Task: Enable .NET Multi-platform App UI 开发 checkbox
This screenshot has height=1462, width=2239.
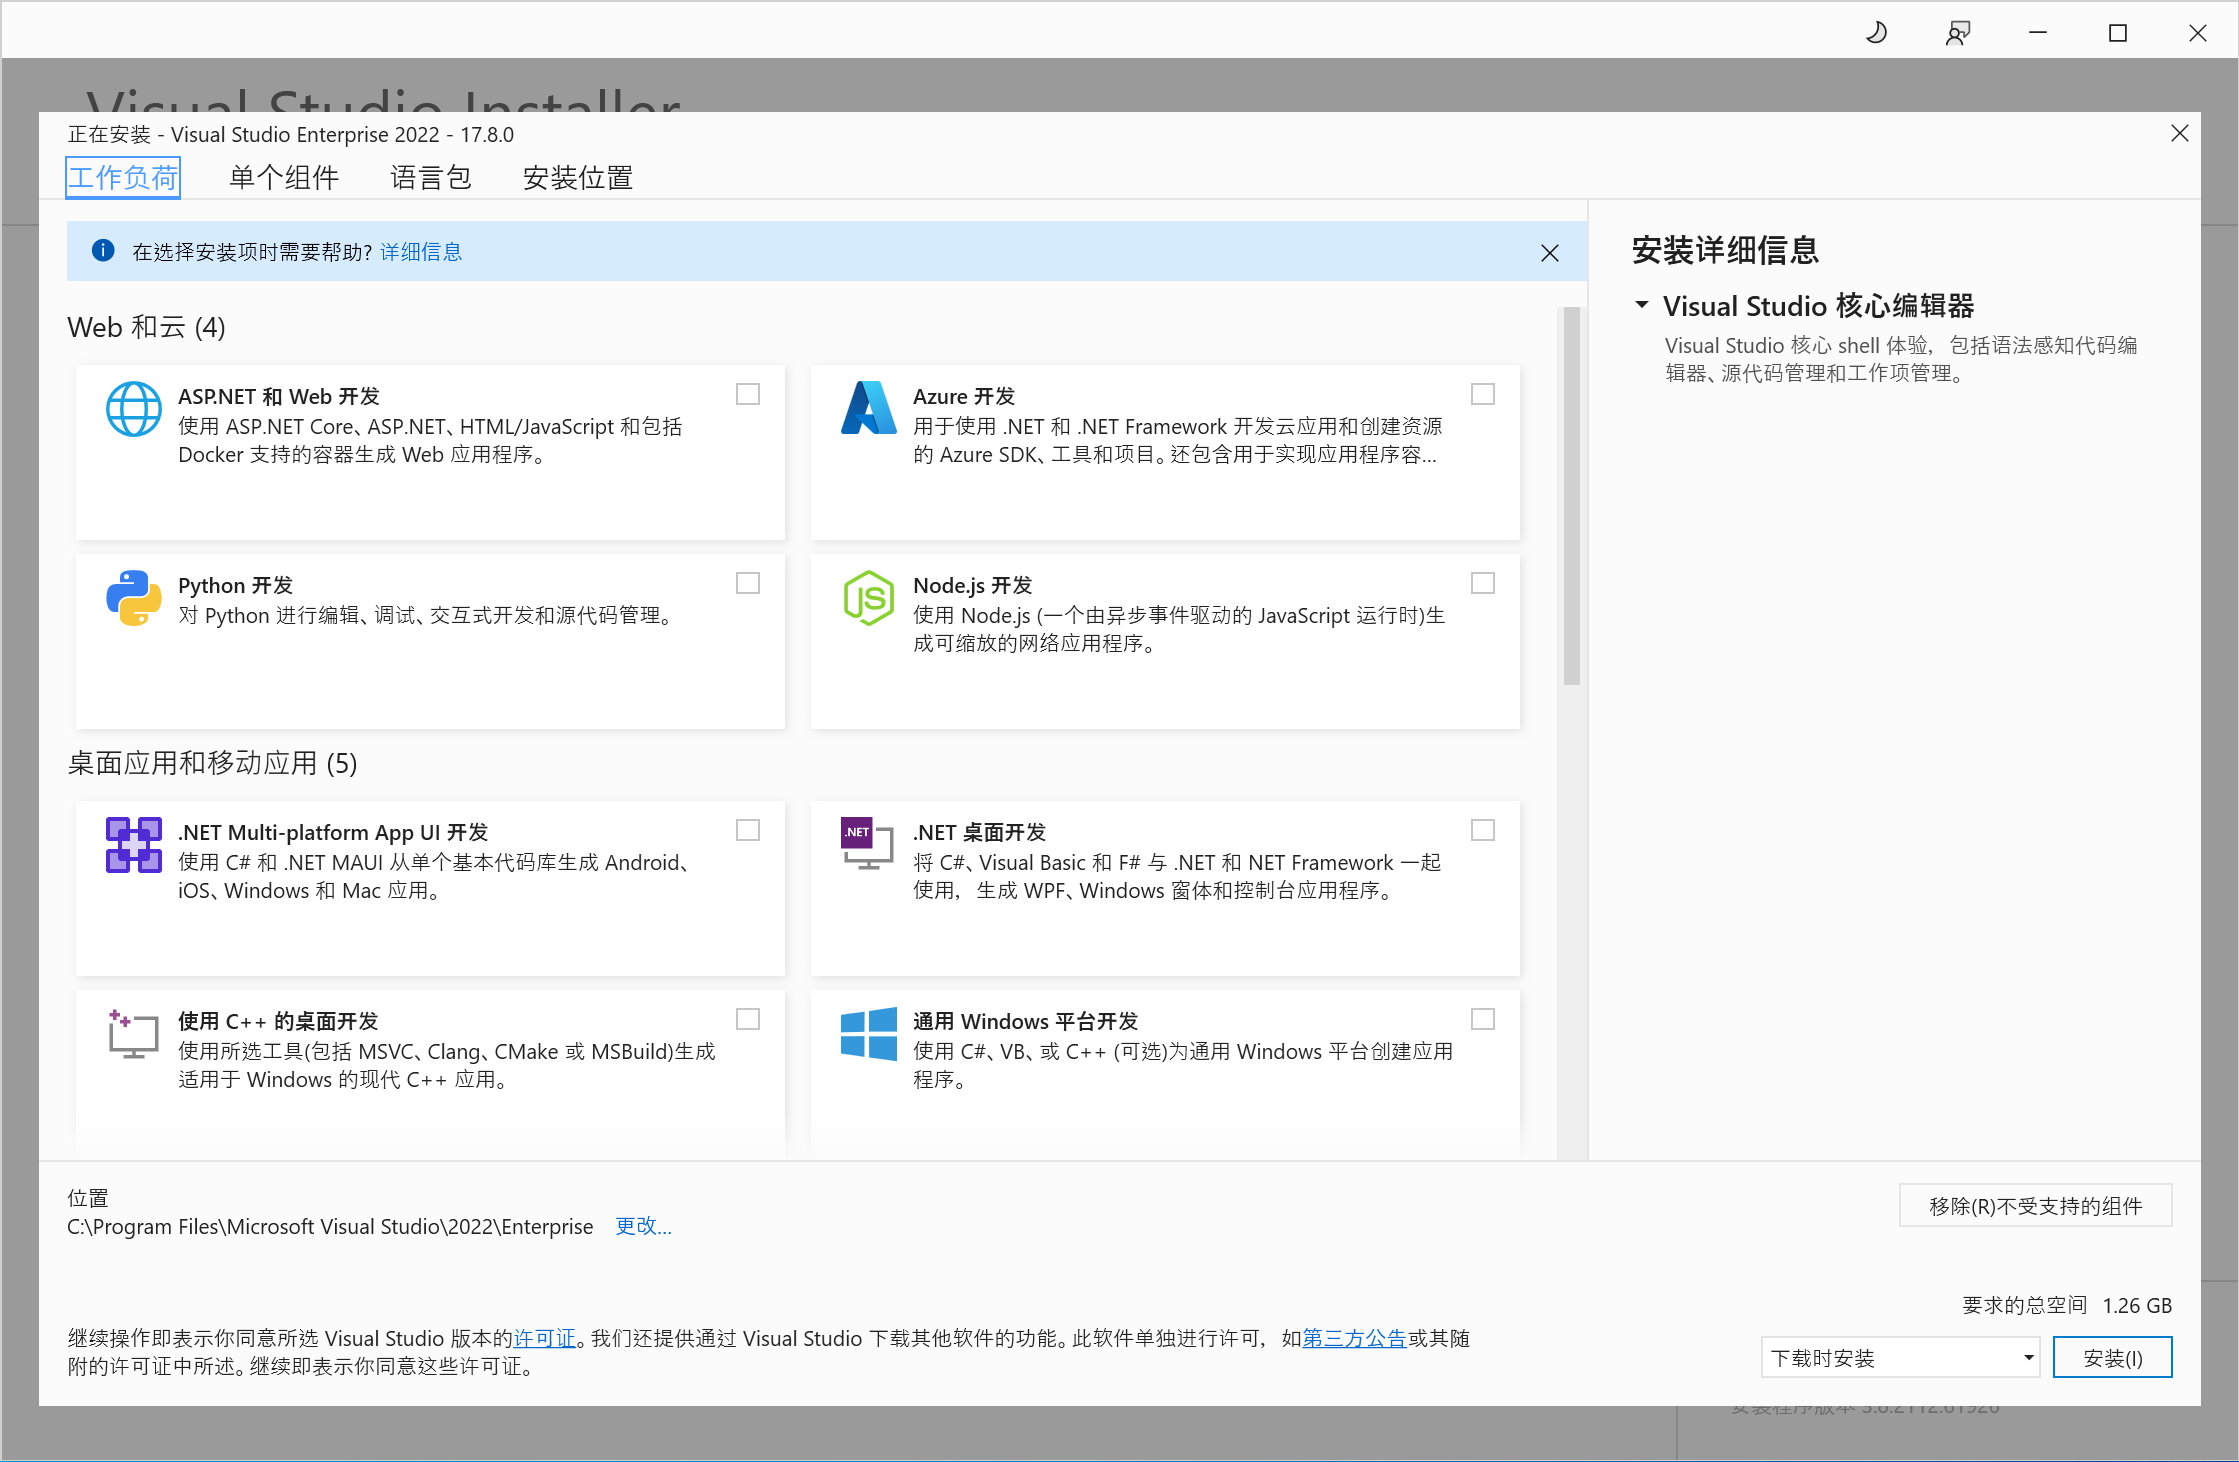Action: pyautogui.click(x=748, y=830)
